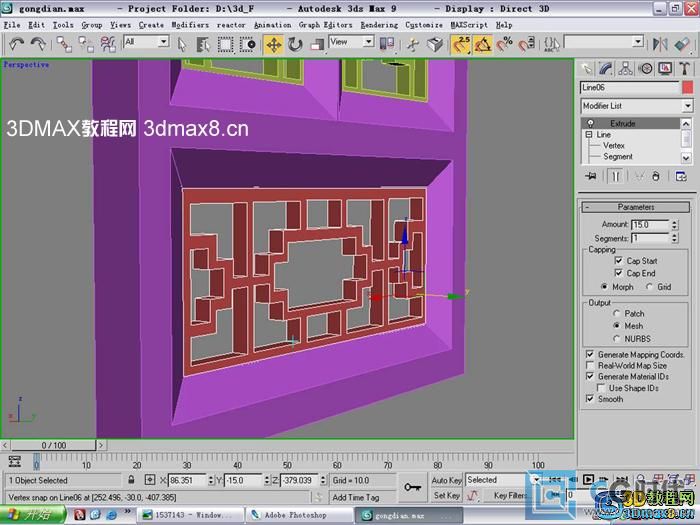The width and height of the screenshot is (700, 525).
Task: Activate the Select and Scale tool
Action: tap(317, 44)
